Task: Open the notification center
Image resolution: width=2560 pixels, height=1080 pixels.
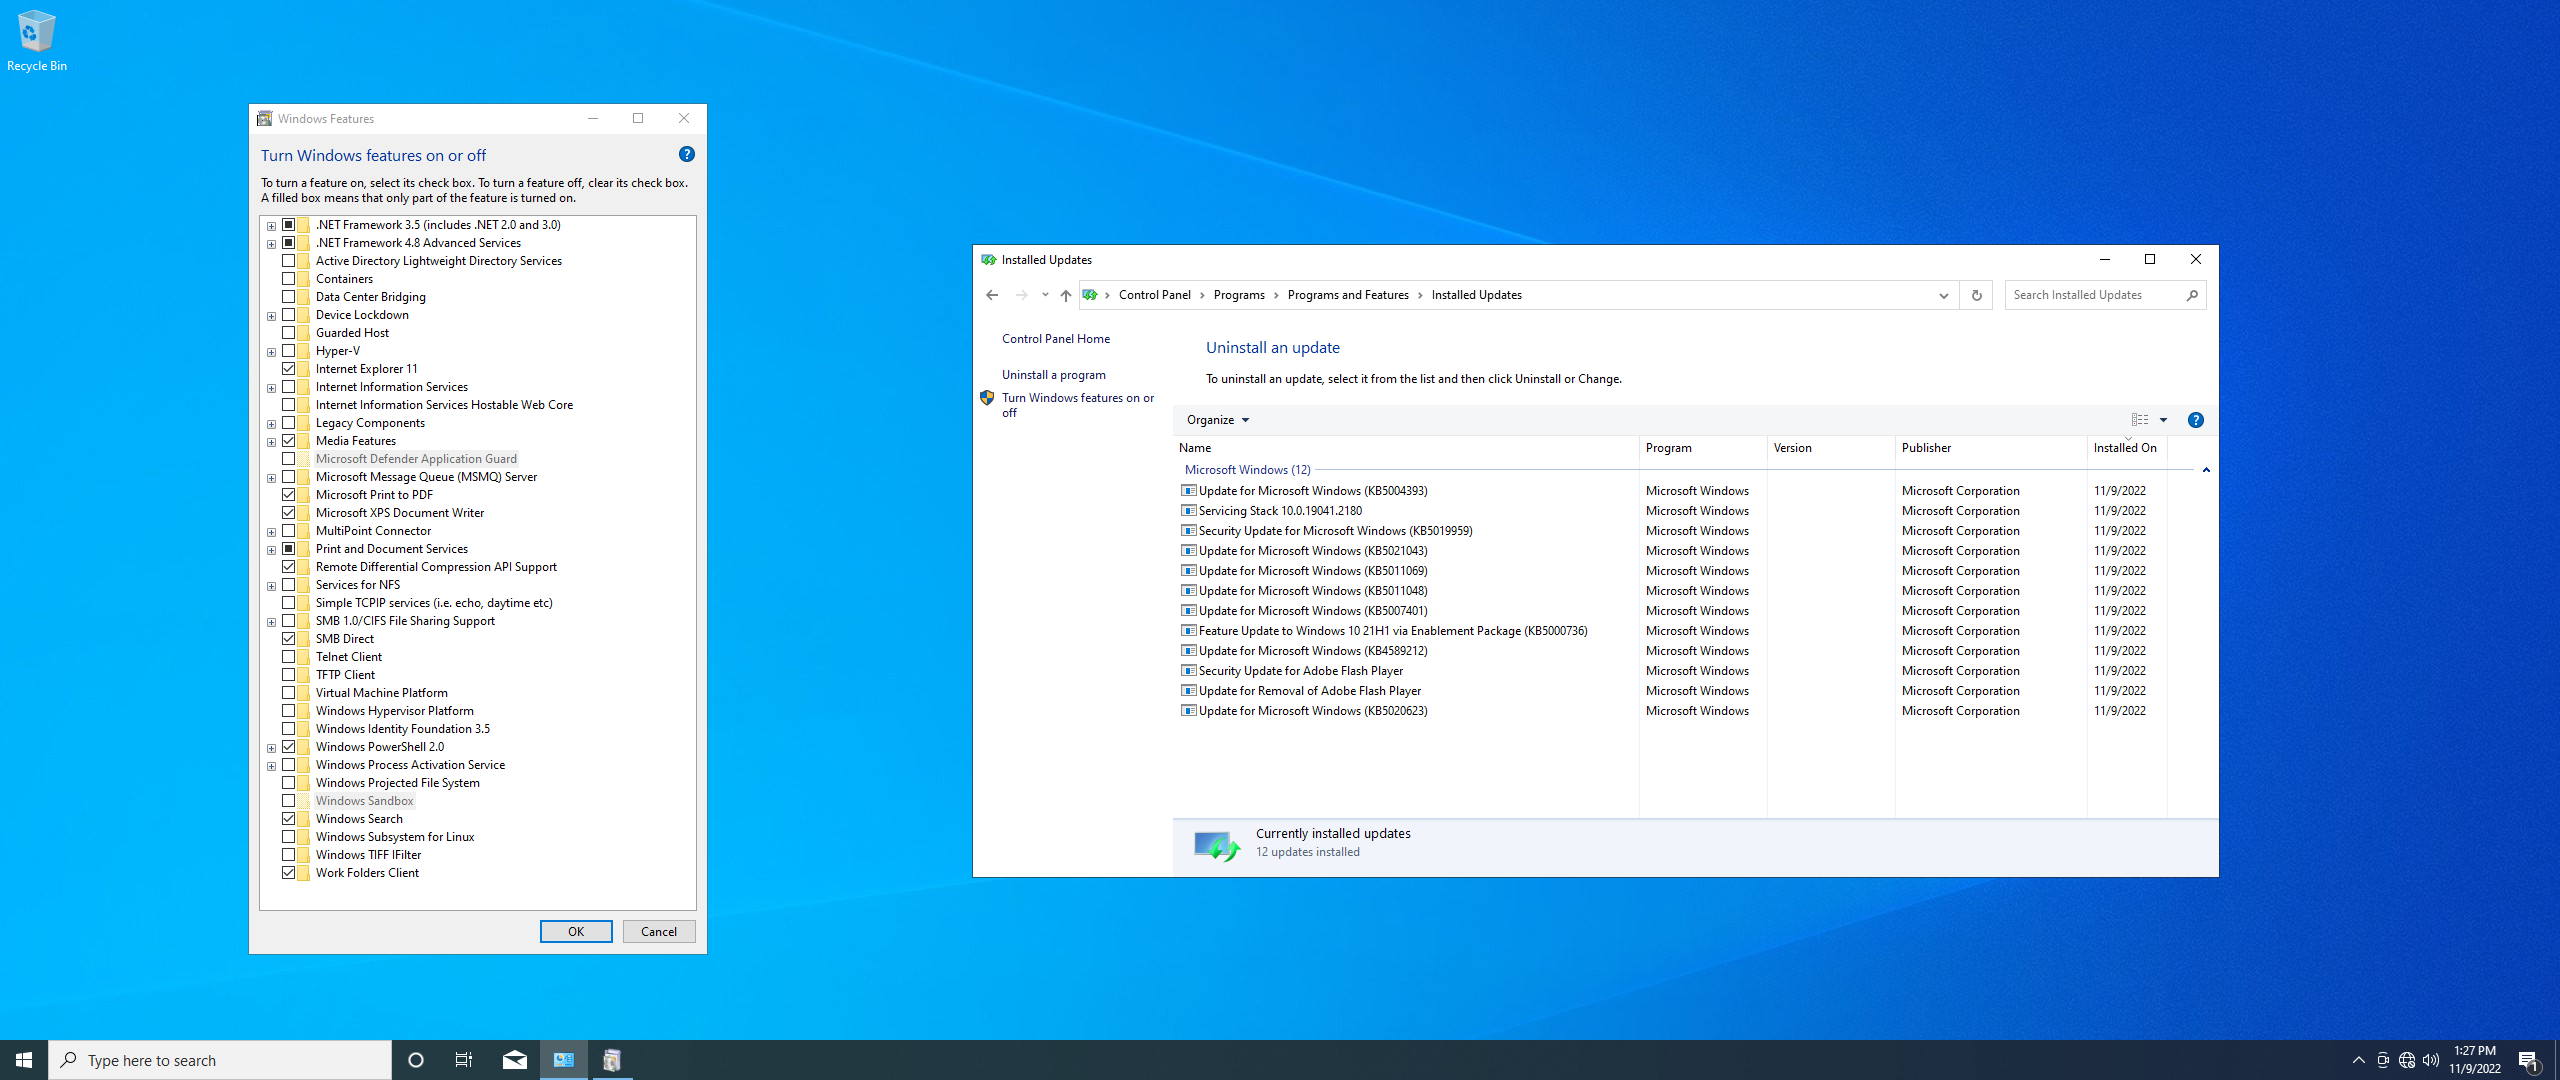Action: pyautogui.click(x=2528, y=1060)
